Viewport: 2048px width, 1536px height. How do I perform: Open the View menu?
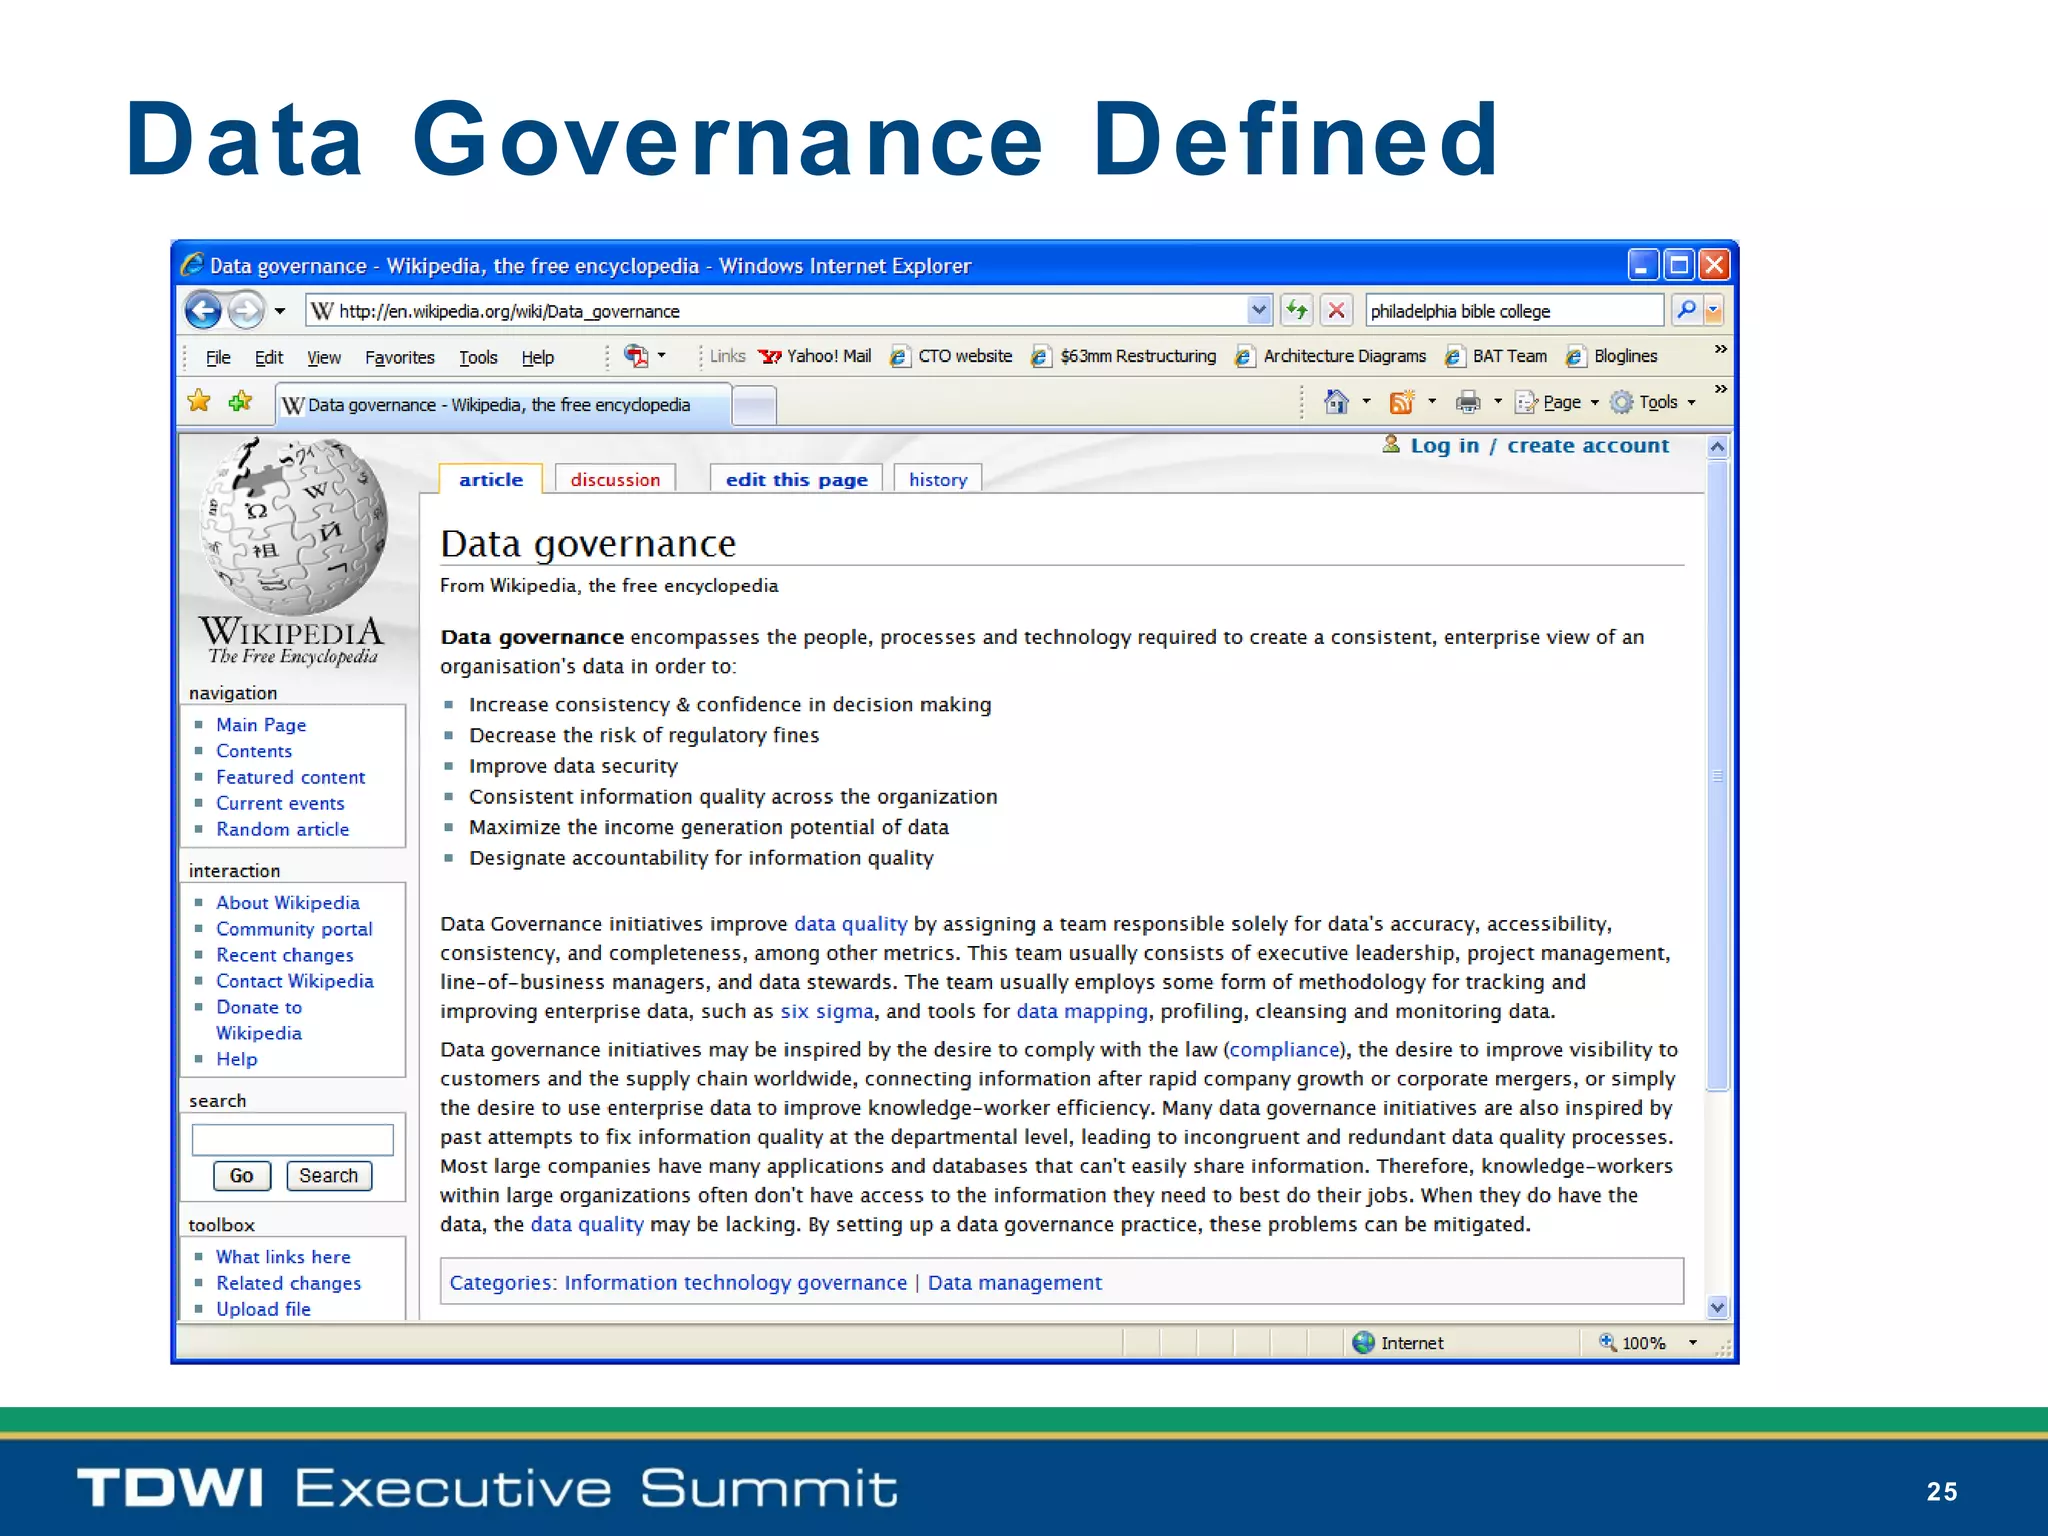pos(323,358)
